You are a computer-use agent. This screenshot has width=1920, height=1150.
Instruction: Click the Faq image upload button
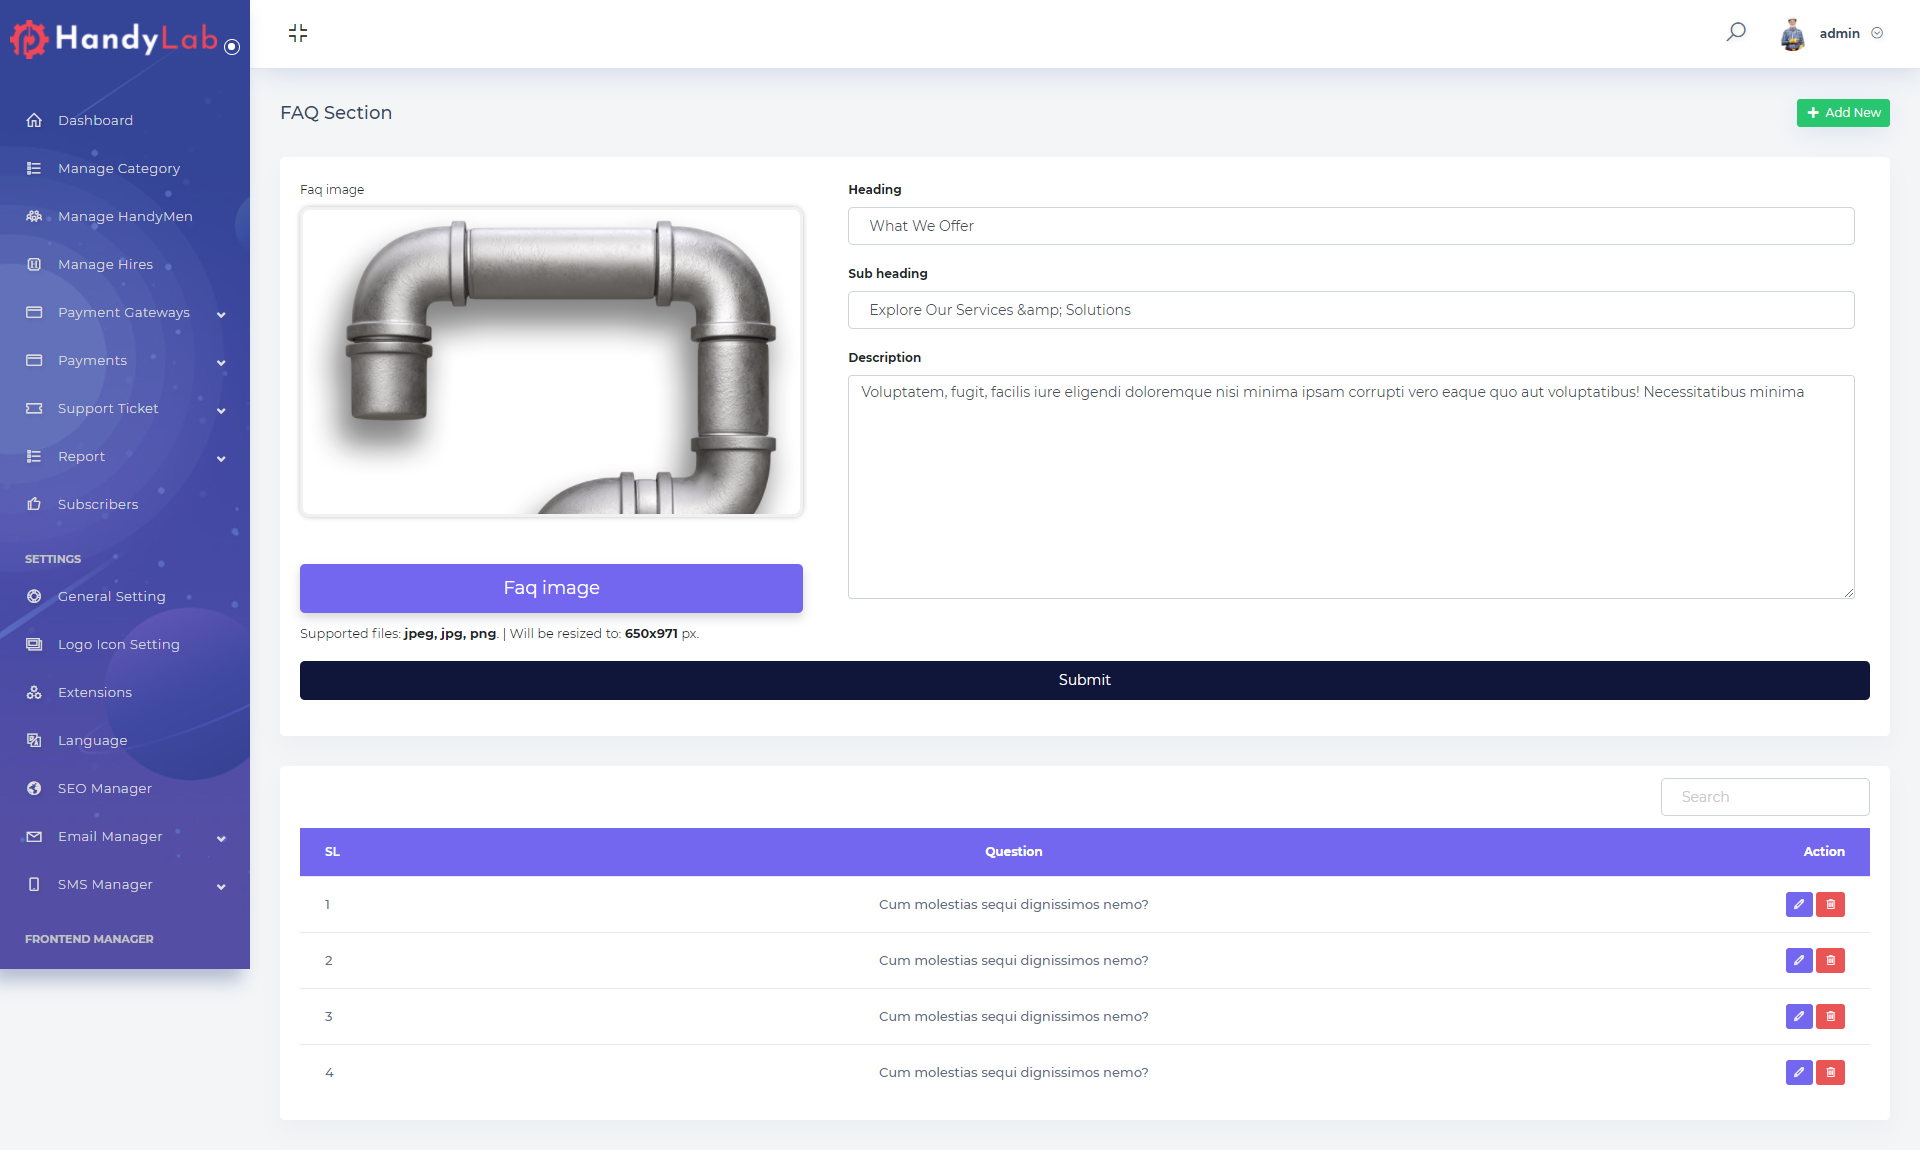551,588
